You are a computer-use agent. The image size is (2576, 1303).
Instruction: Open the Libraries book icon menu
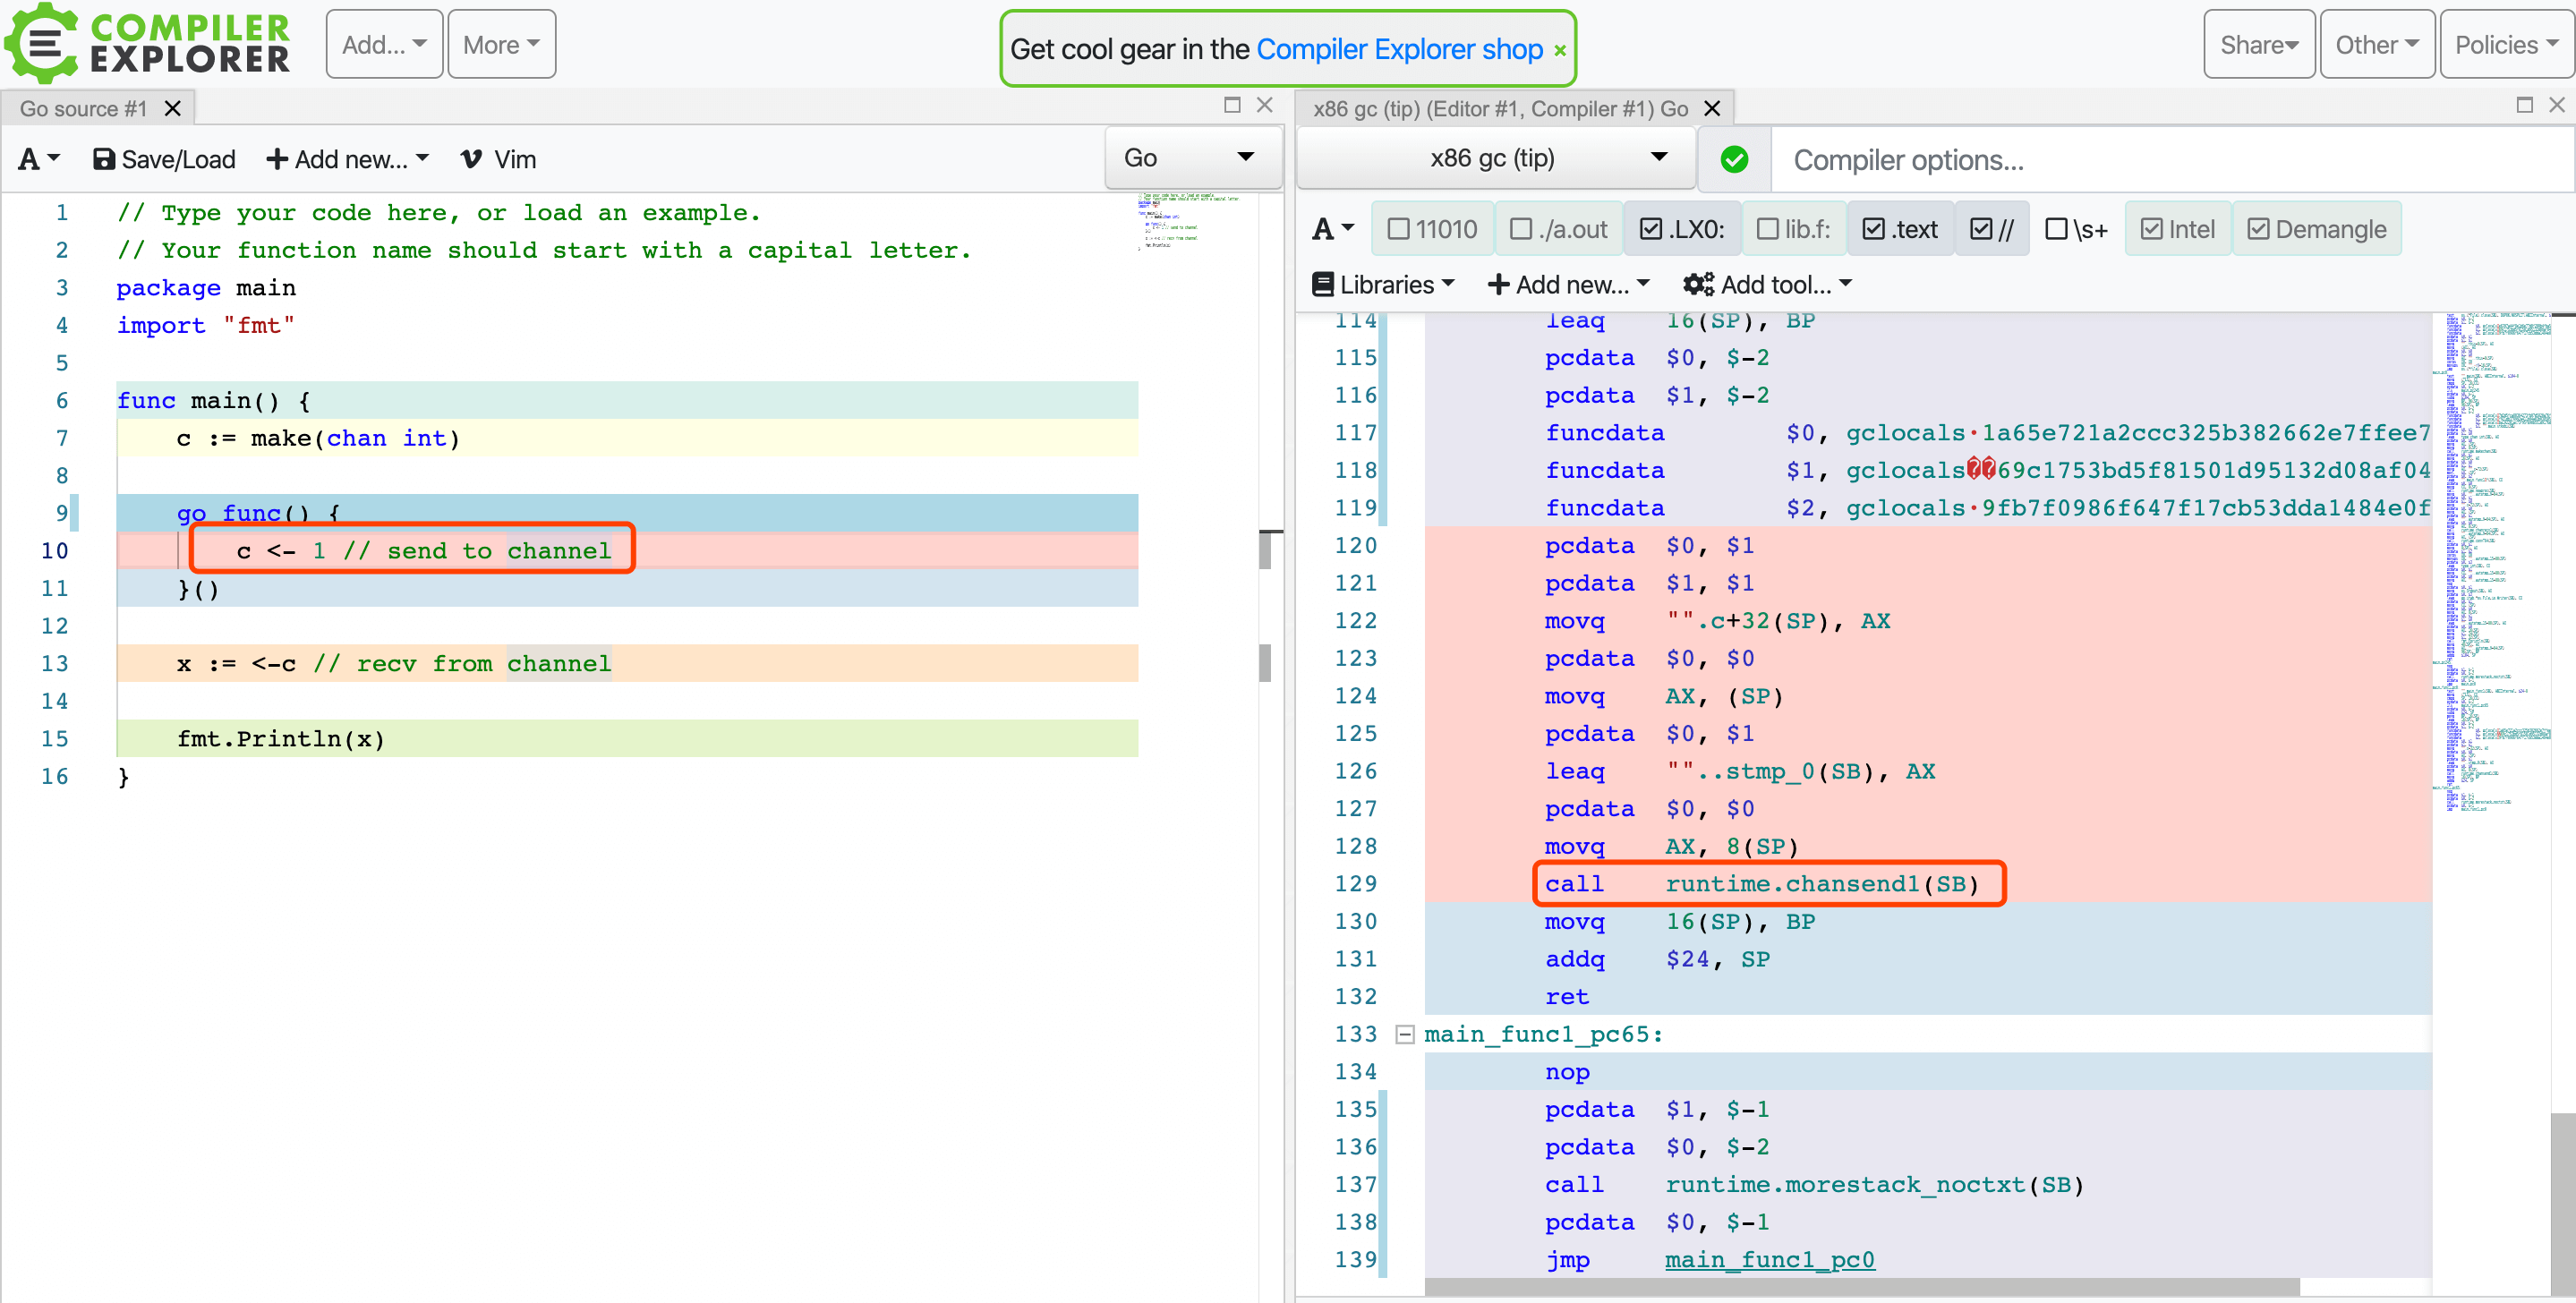[x=1322, y=285]
